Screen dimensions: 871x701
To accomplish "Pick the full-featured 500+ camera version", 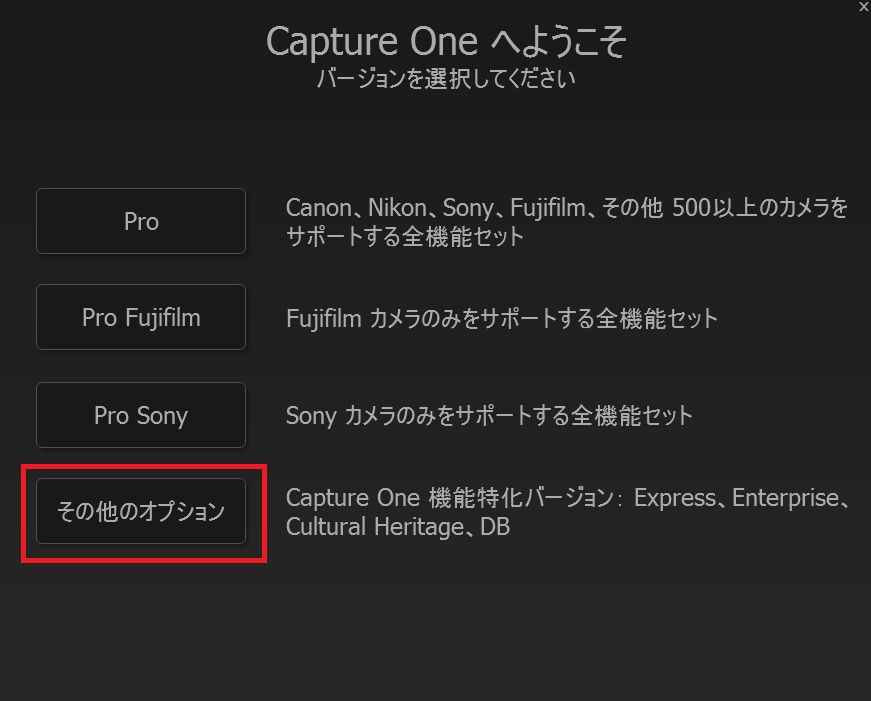I will pos(140,221).
